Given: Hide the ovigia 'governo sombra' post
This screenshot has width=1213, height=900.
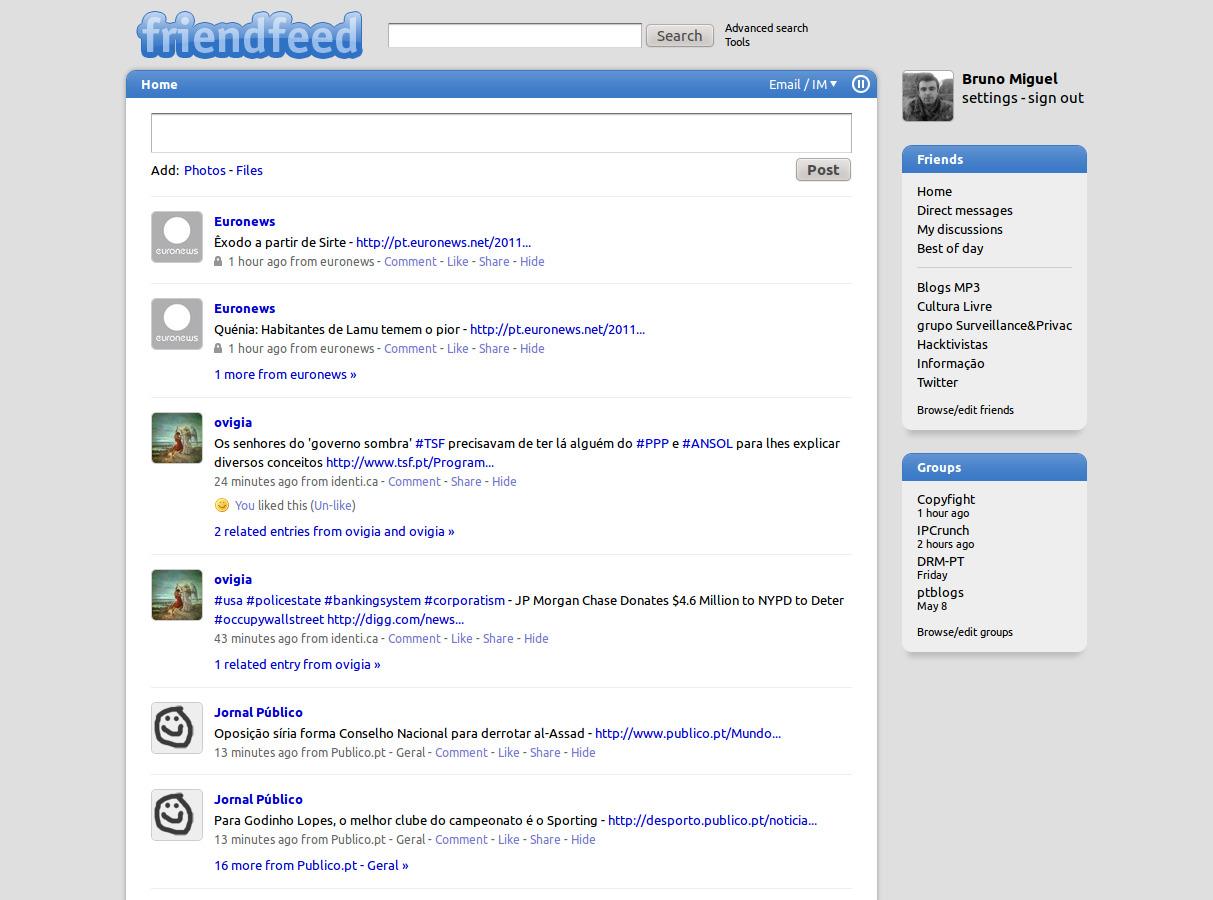Looking at the screenshot, I should [x=504, y=481].
